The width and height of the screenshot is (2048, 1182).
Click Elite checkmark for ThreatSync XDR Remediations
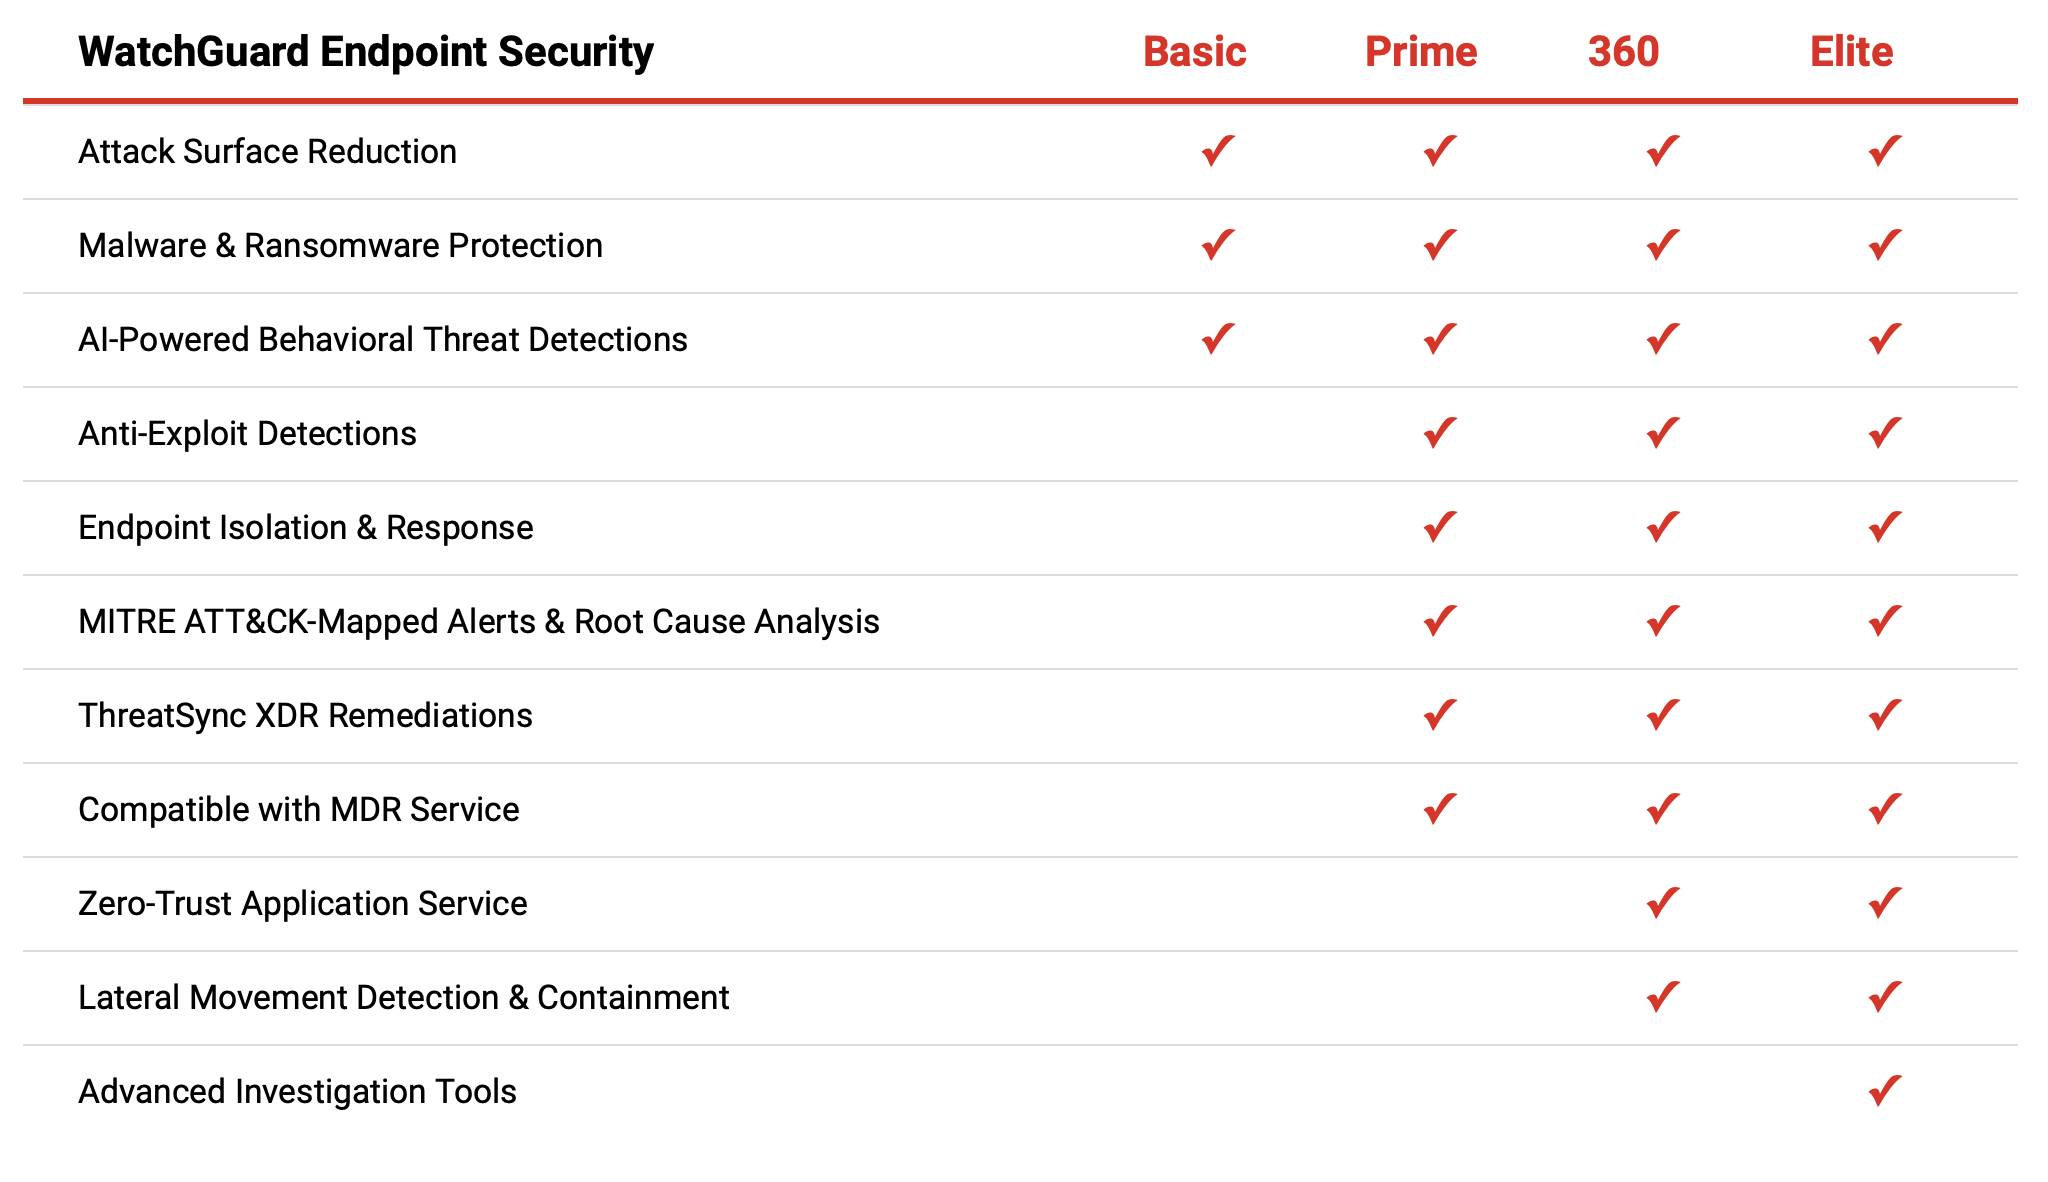pos(1885,715)
